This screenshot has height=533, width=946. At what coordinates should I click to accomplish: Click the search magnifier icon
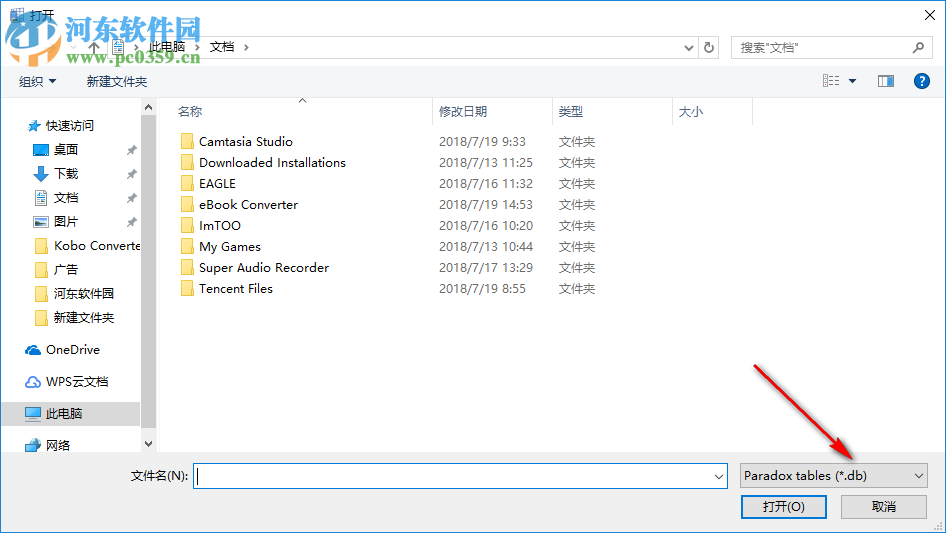918,47
